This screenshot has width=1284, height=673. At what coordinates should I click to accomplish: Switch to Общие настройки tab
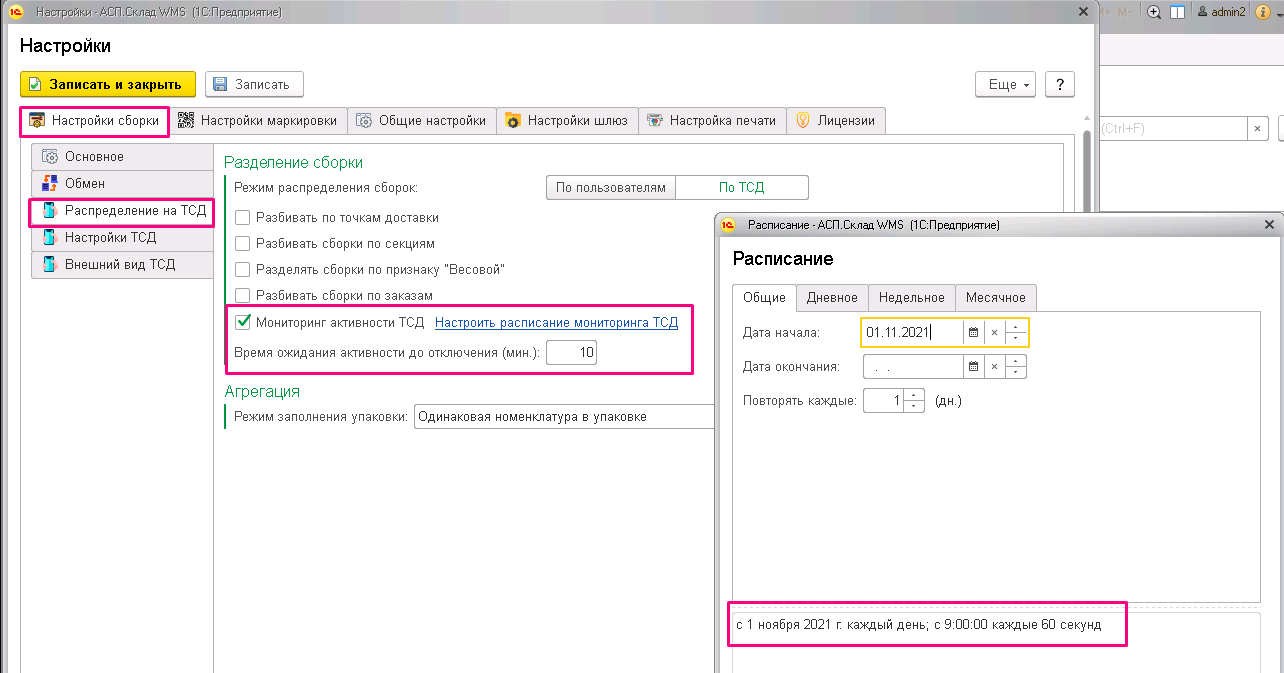[422, 121]
